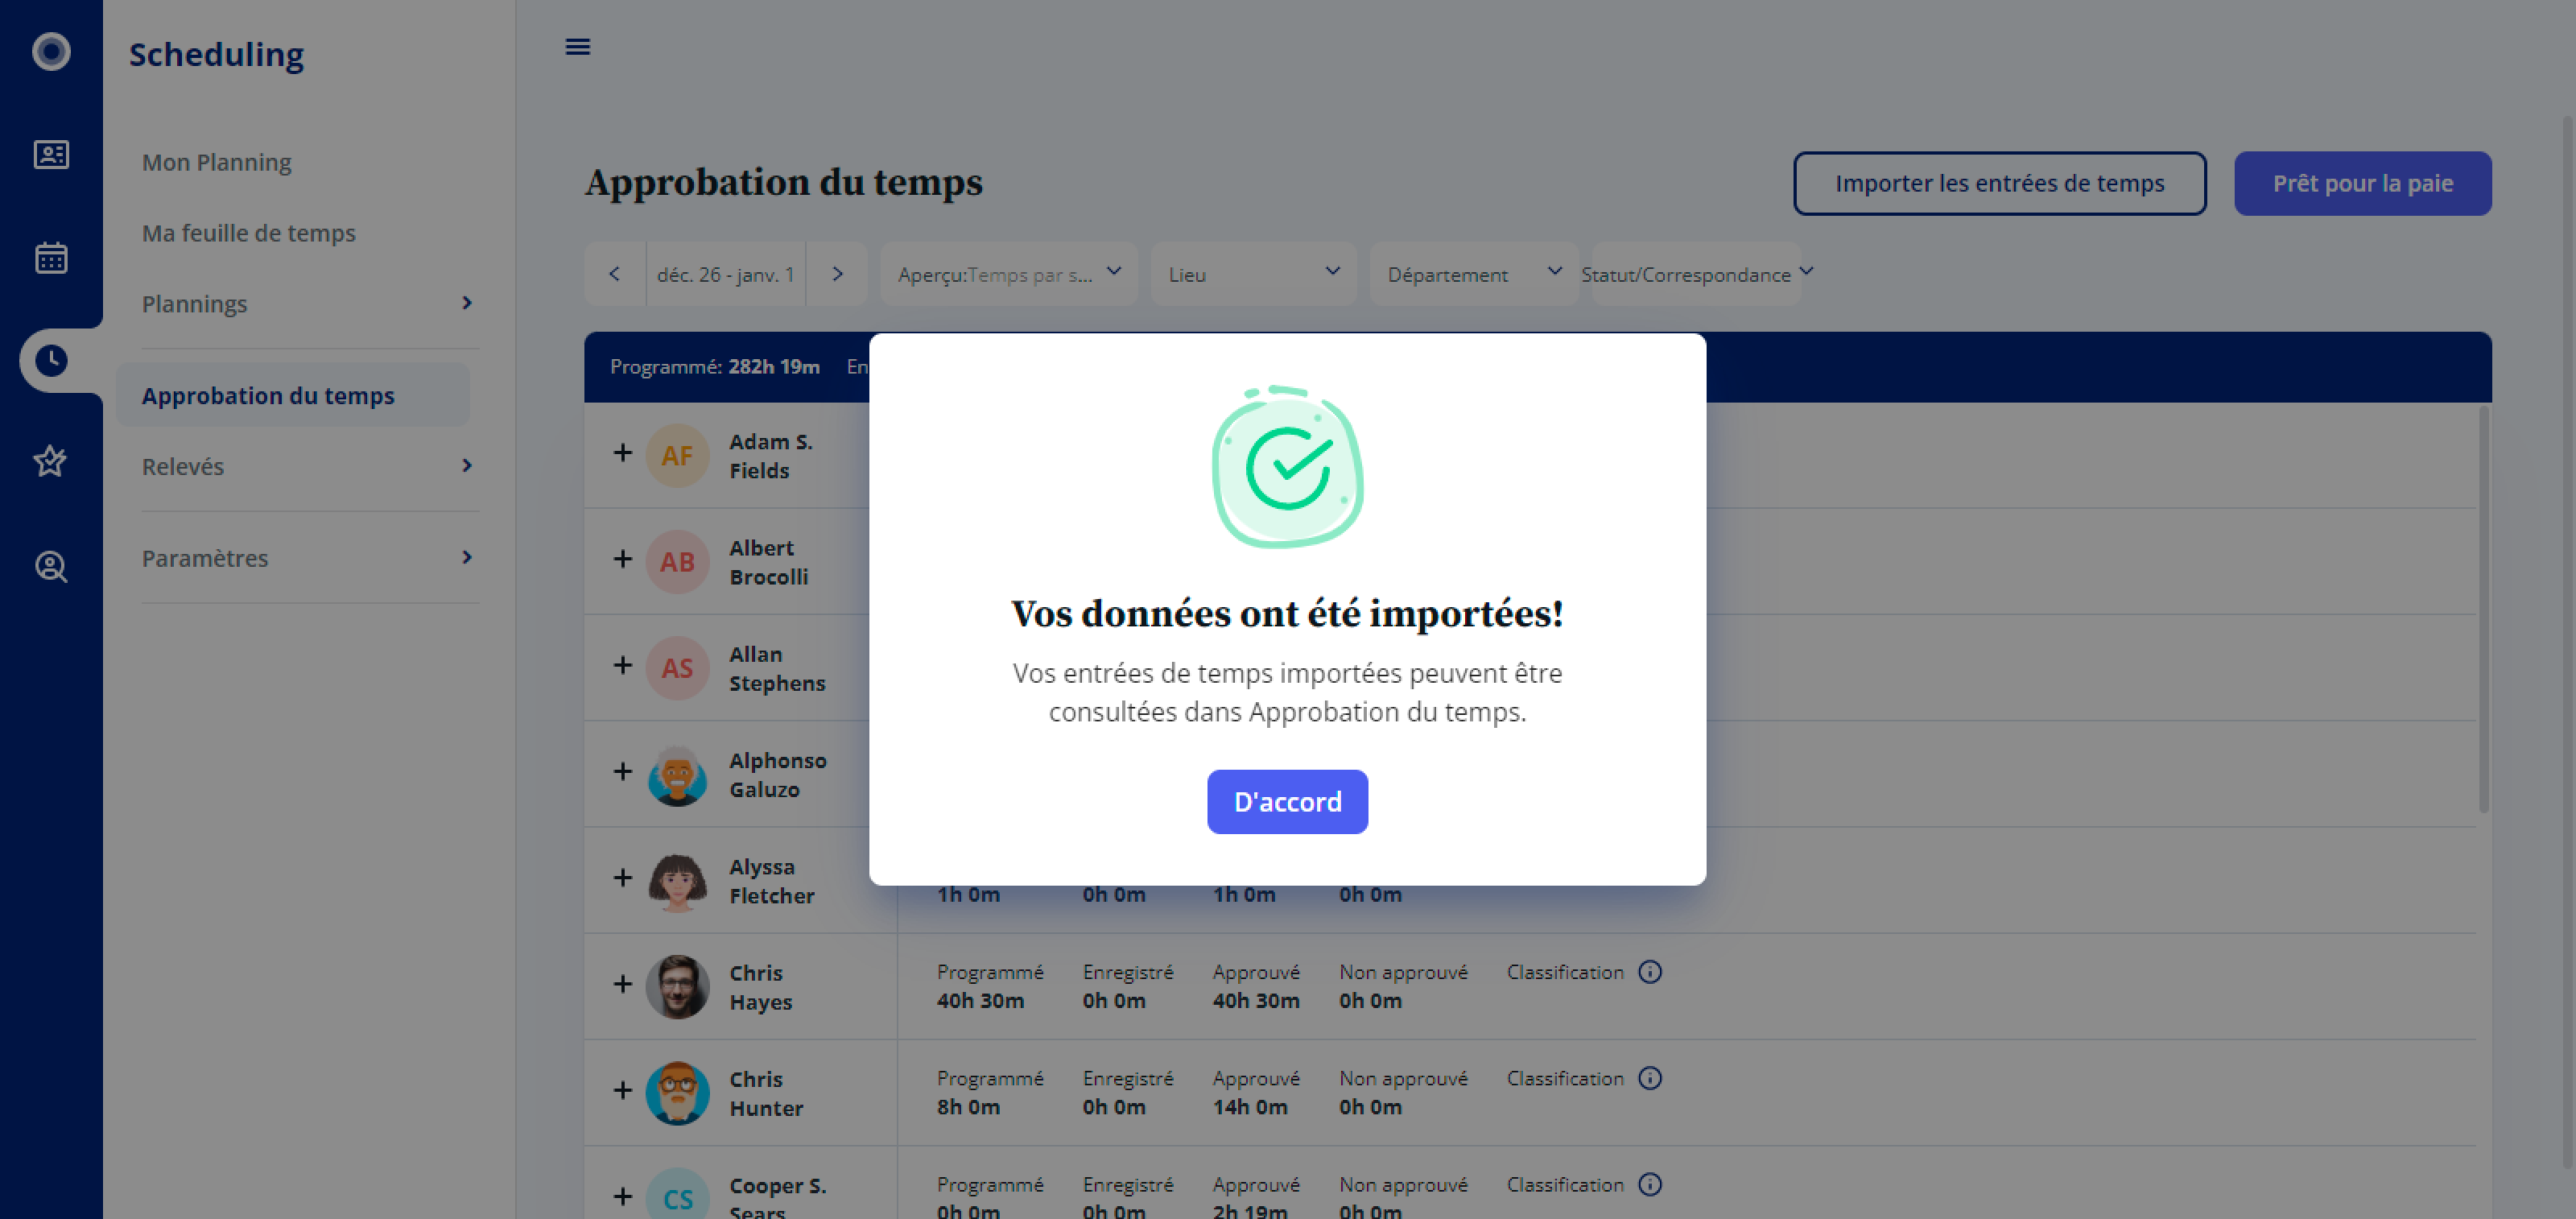Open the Plannings menu item
2576x1219 pixels.
coord(195,304)
